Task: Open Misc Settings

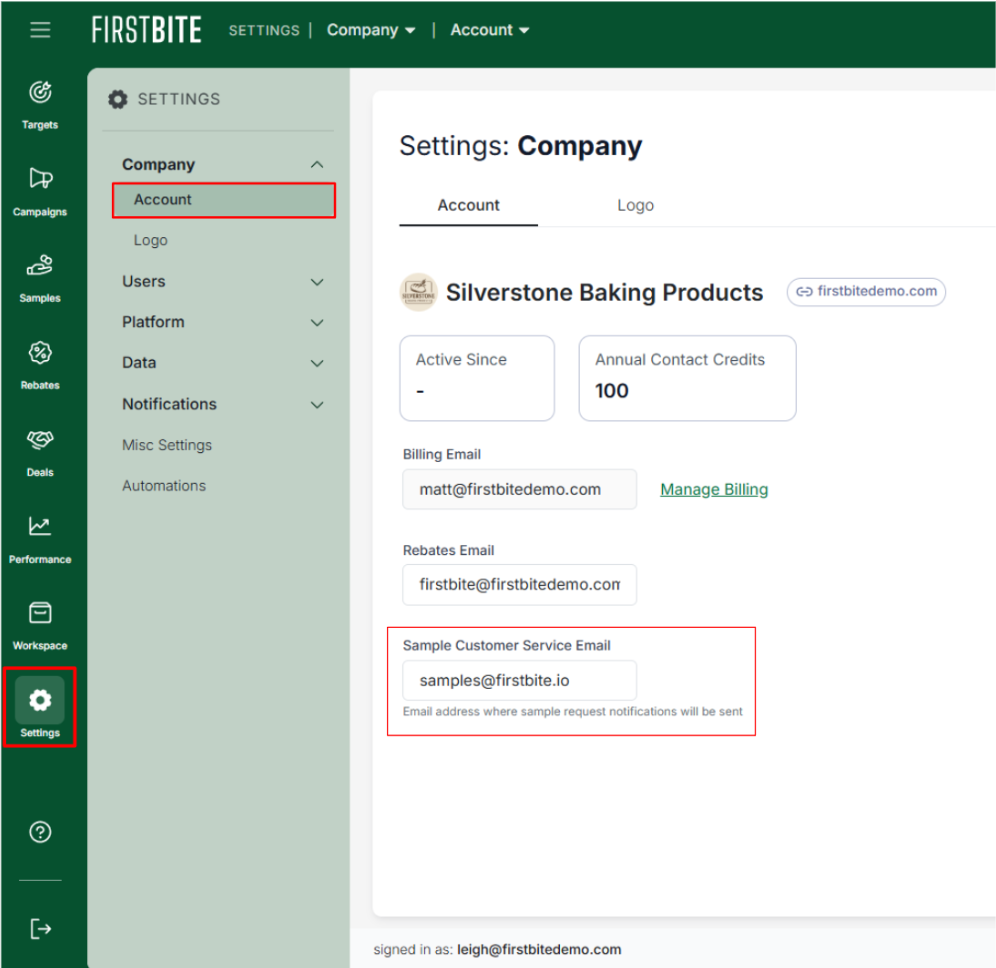Action: (x=167, y=445)
